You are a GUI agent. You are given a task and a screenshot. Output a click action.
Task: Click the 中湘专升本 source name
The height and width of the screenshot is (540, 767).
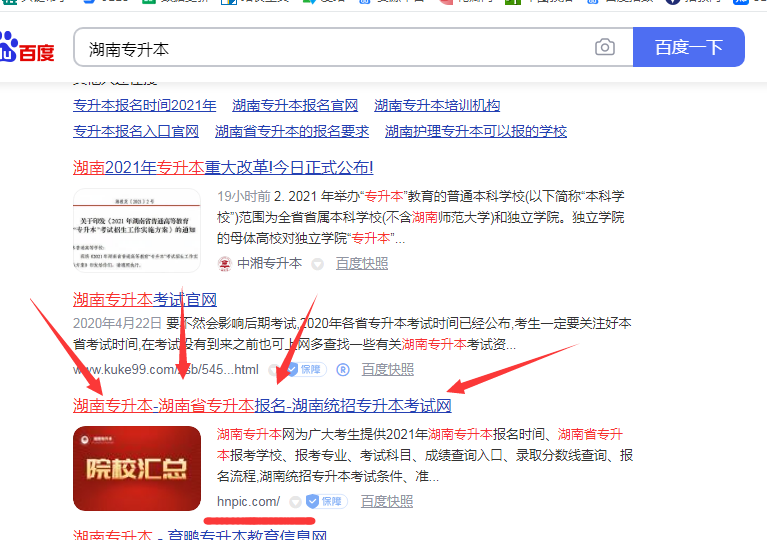269,264
